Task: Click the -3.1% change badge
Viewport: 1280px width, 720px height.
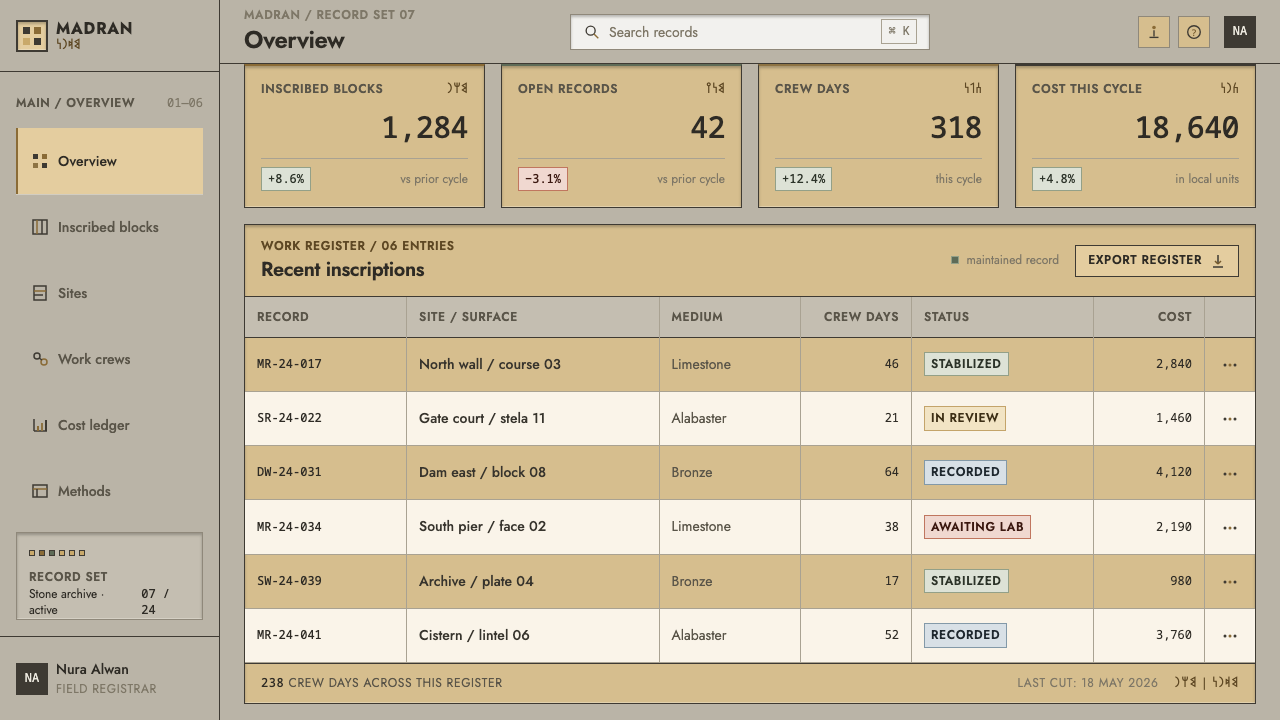Action: click(x=543, y=179)
